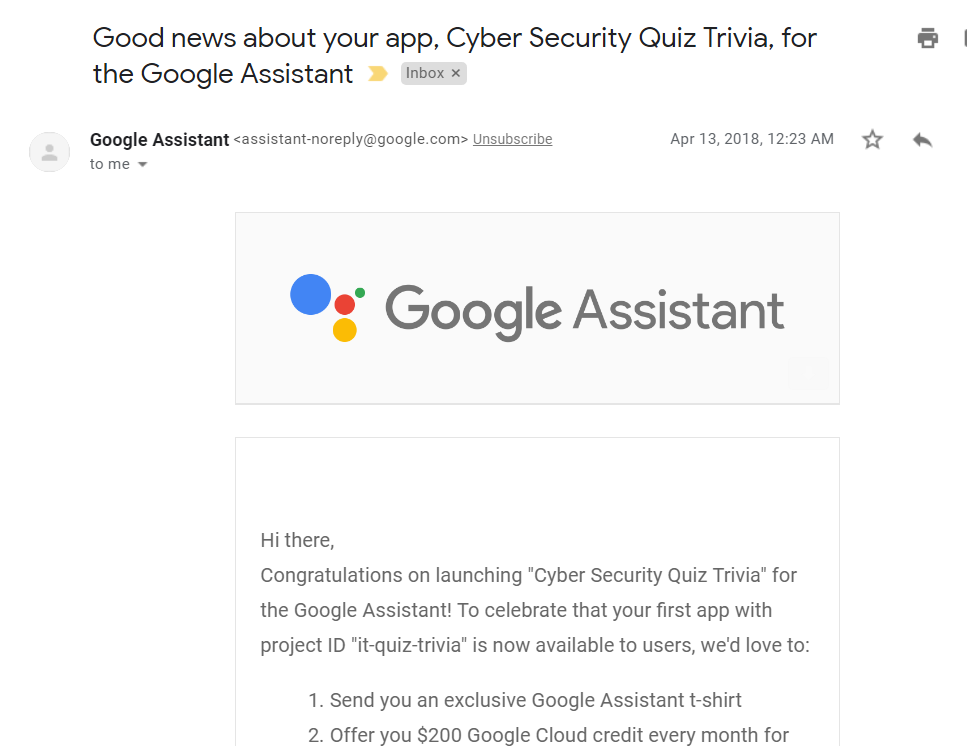
Task: Click the "Hi there," greeting line
Action: [297, 540]
